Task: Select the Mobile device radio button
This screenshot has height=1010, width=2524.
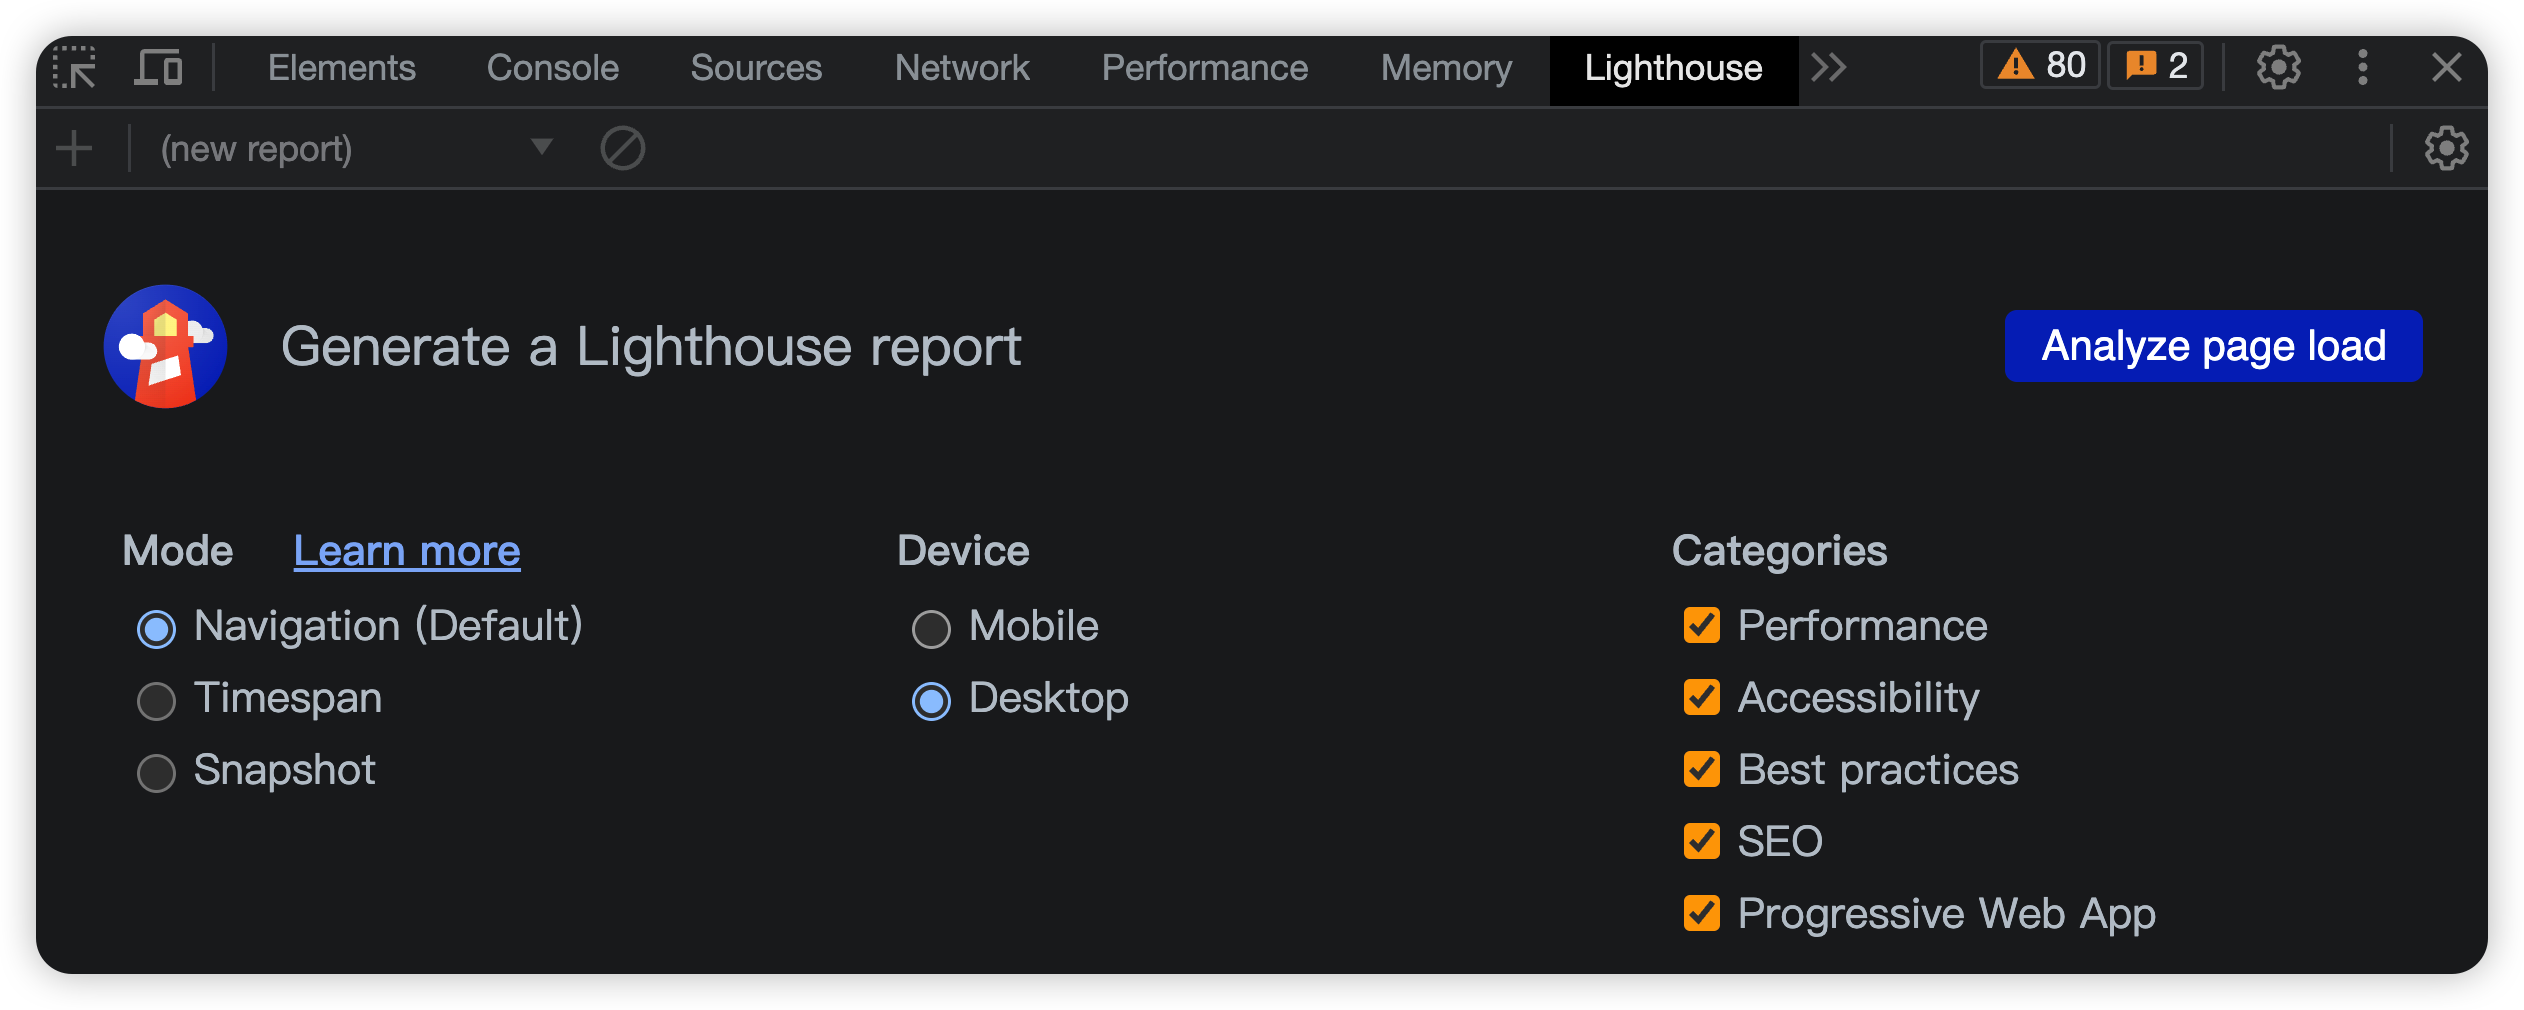Action: coord(931,629)
